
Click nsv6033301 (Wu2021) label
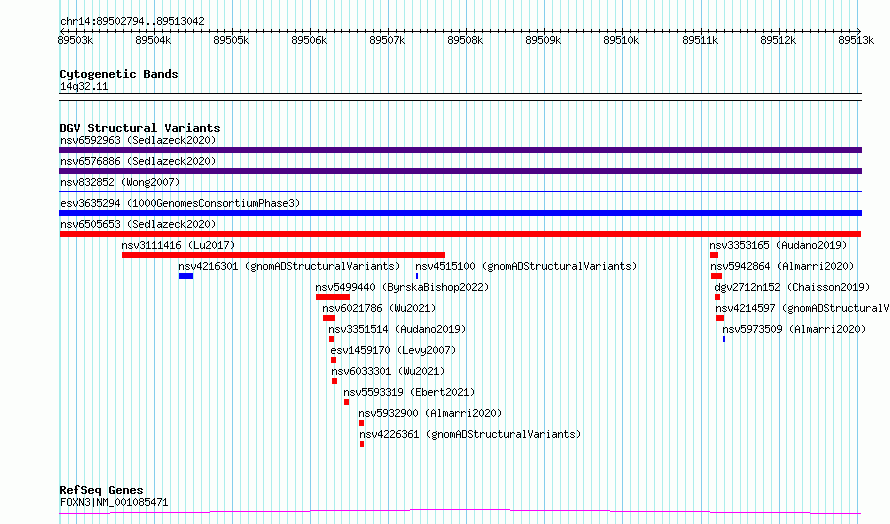[x=388, y=371]
